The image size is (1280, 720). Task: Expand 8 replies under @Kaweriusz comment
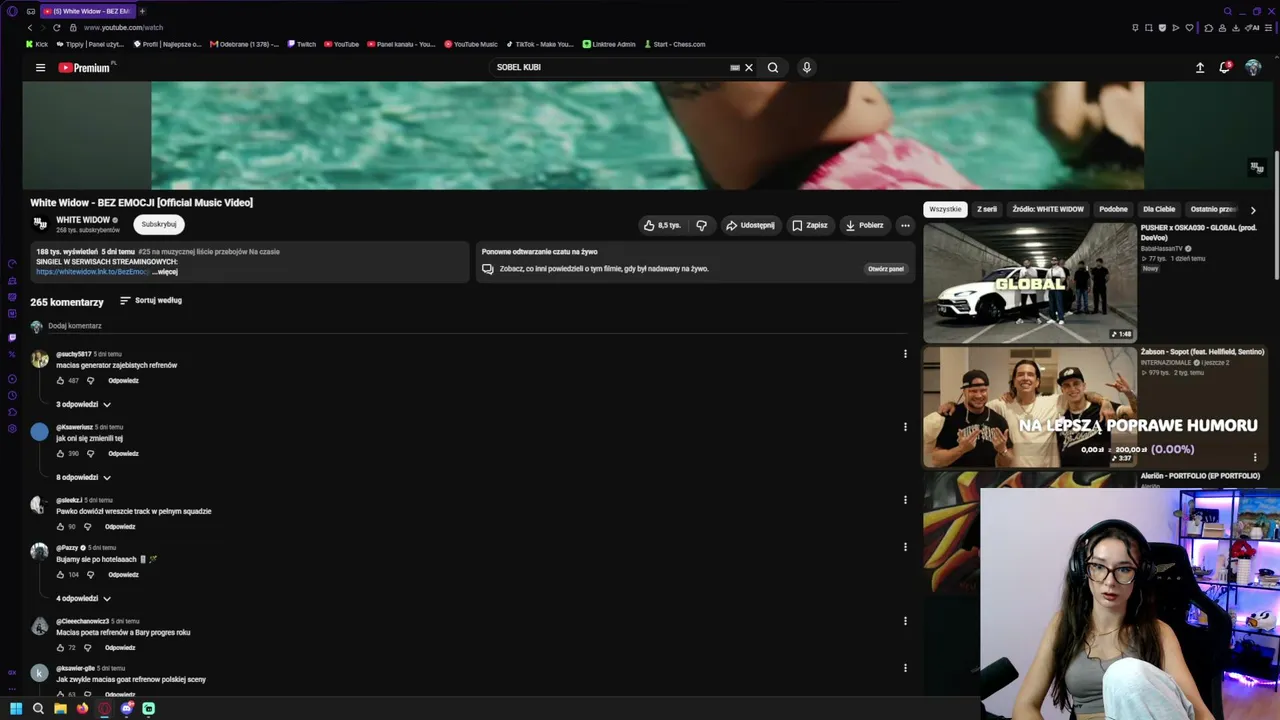[x=83, y=477]
